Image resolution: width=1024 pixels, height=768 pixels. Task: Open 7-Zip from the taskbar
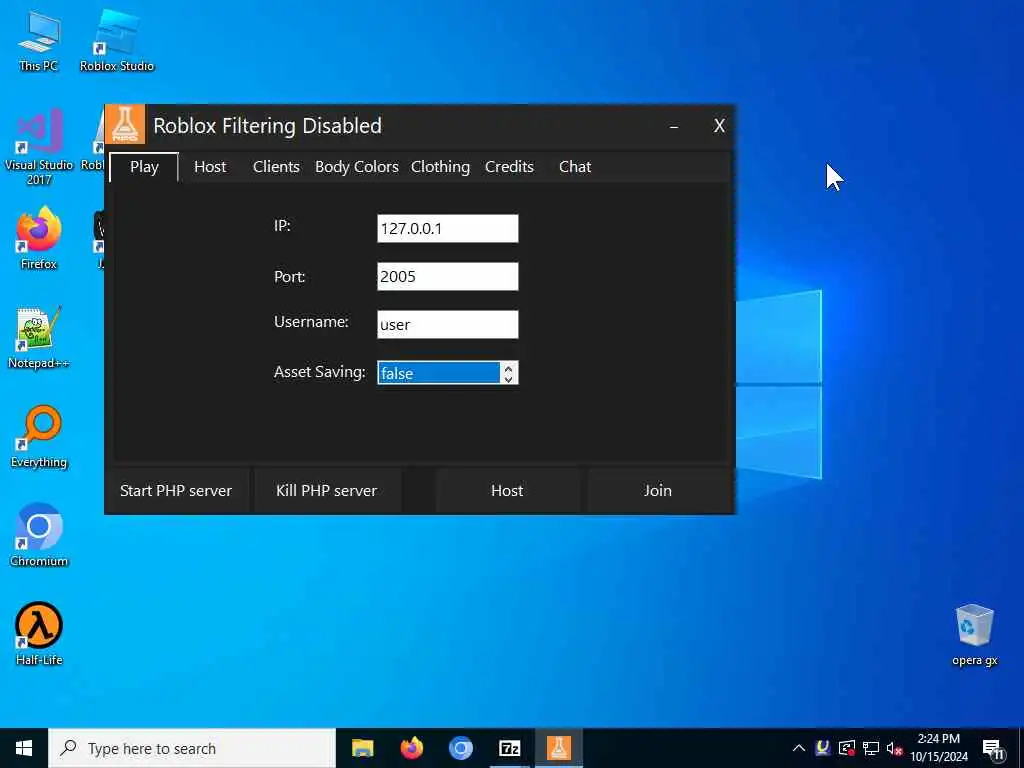click(x=509, y=748)
